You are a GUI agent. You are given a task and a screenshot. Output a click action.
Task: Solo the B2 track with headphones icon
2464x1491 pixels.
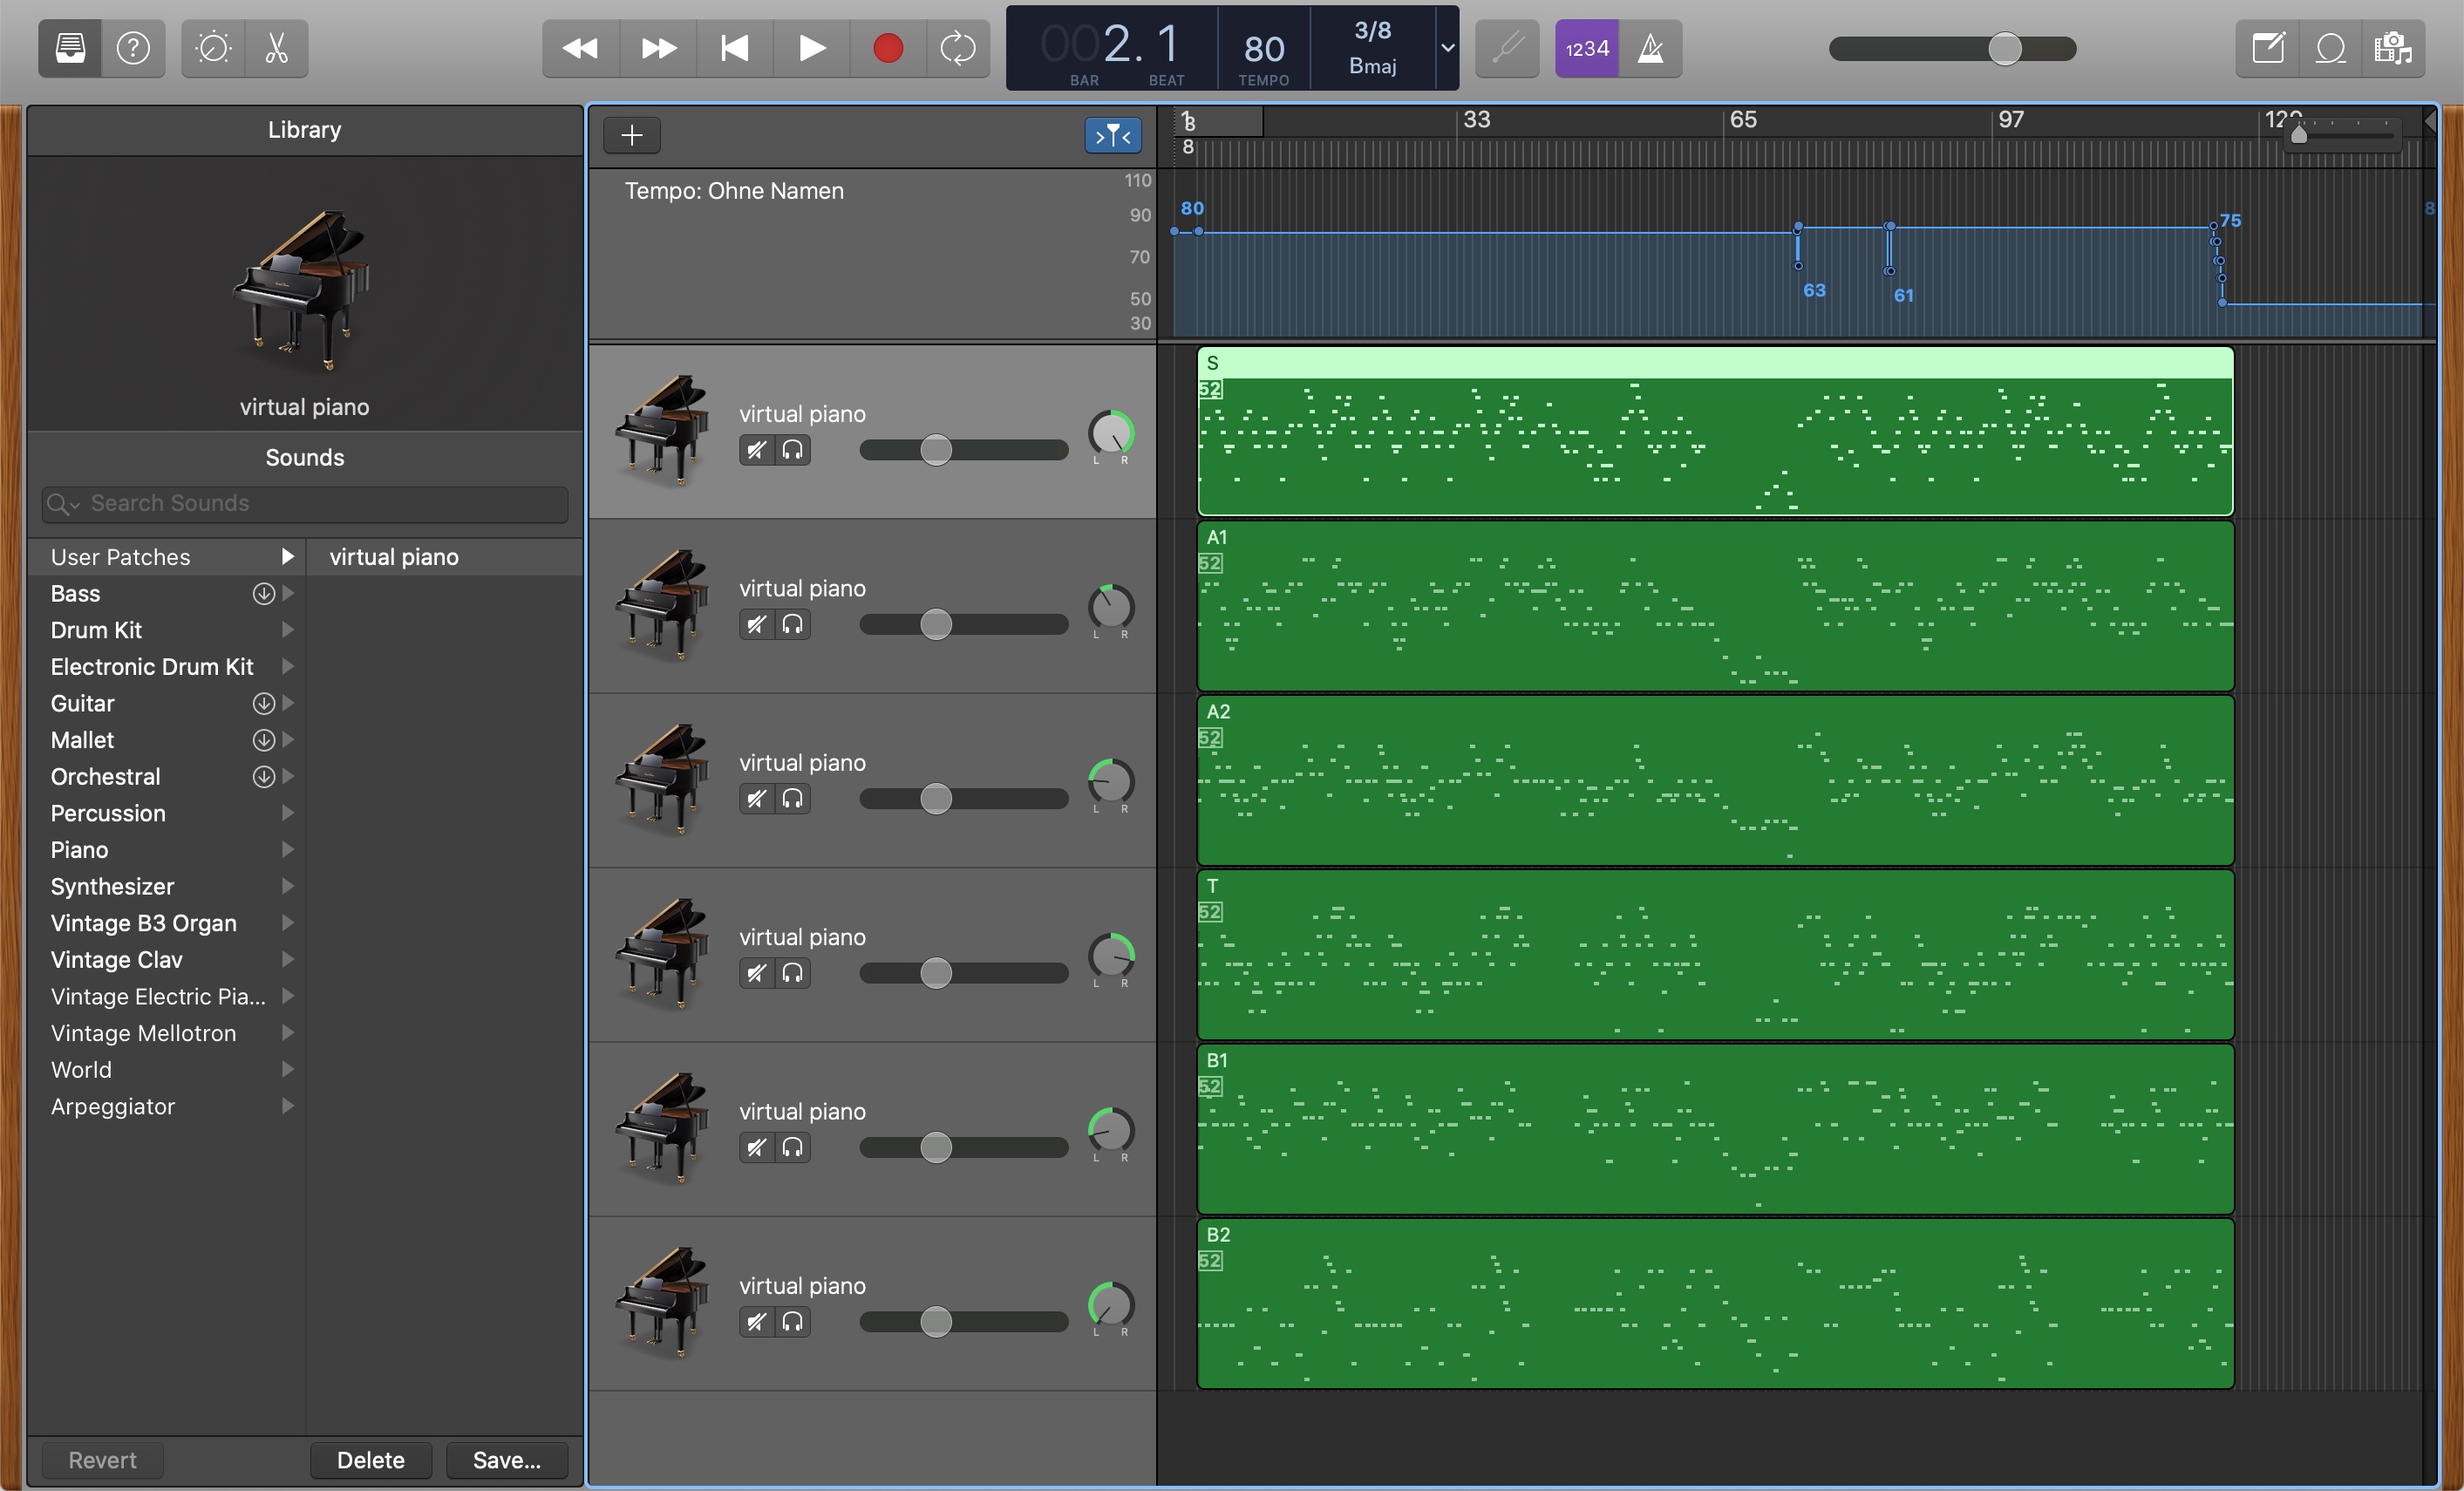tap(792, 1322)
